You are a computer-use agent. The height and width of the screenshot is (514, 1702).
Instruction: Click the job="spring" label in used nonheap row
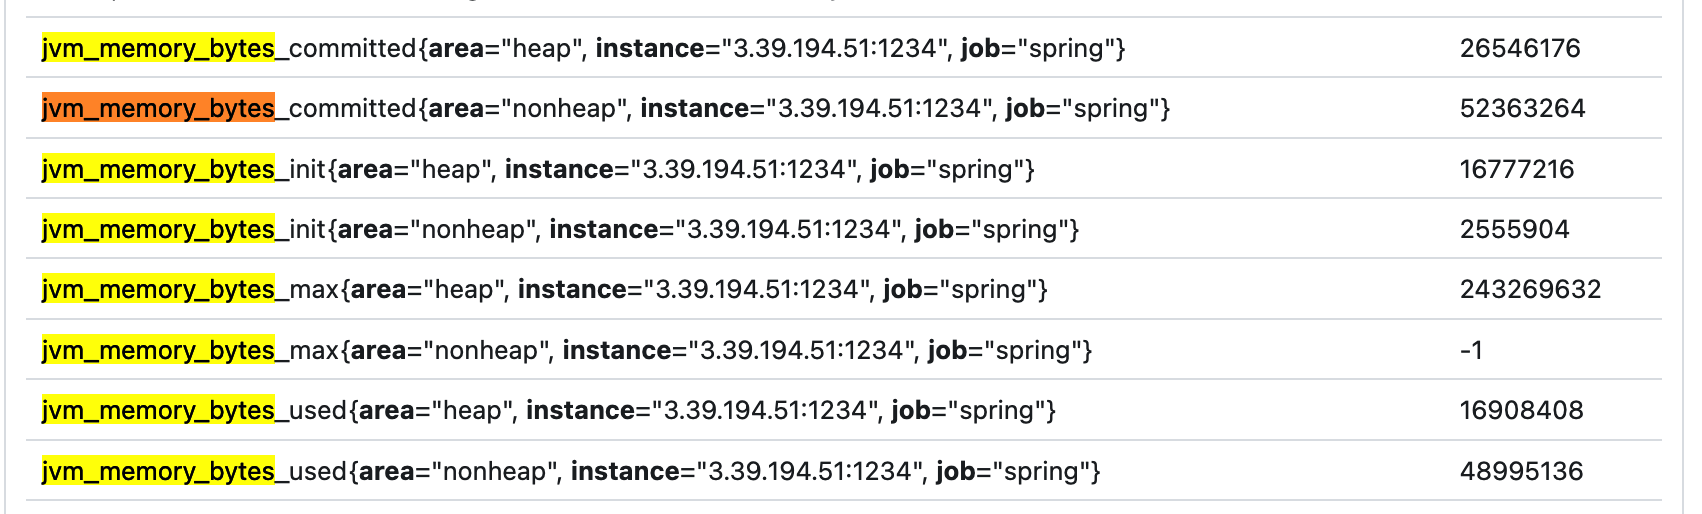click(x=1017, y=471)
